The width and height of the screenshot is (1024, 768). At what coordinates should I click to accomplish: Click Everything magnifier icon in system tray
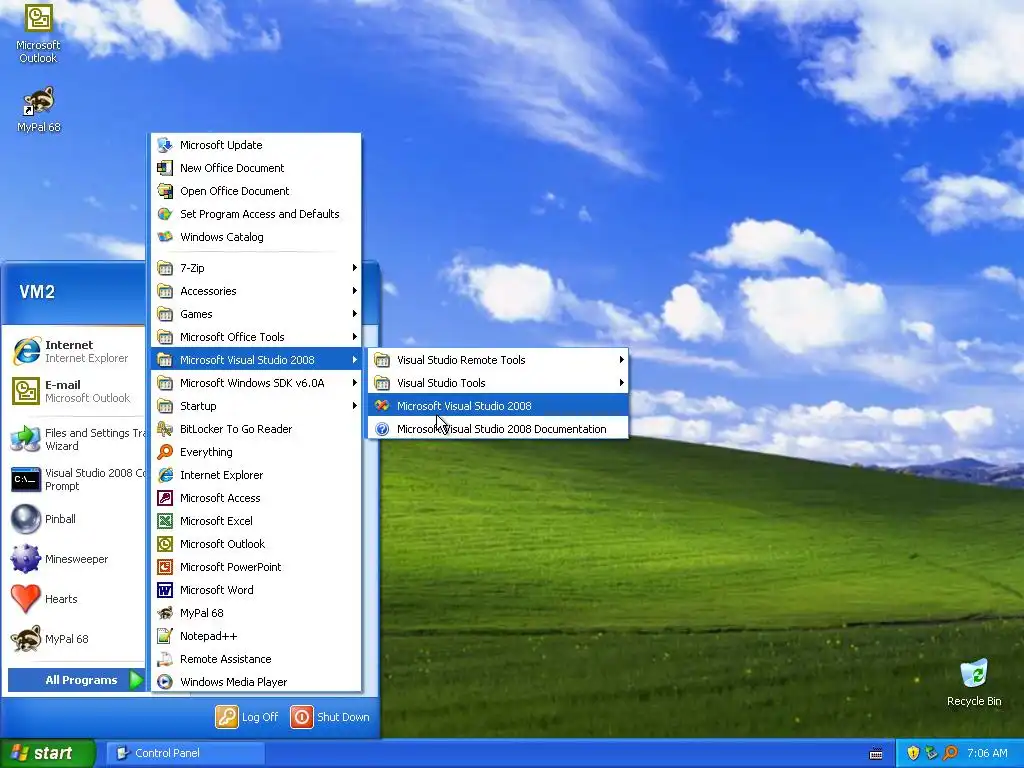coord(950,753)
